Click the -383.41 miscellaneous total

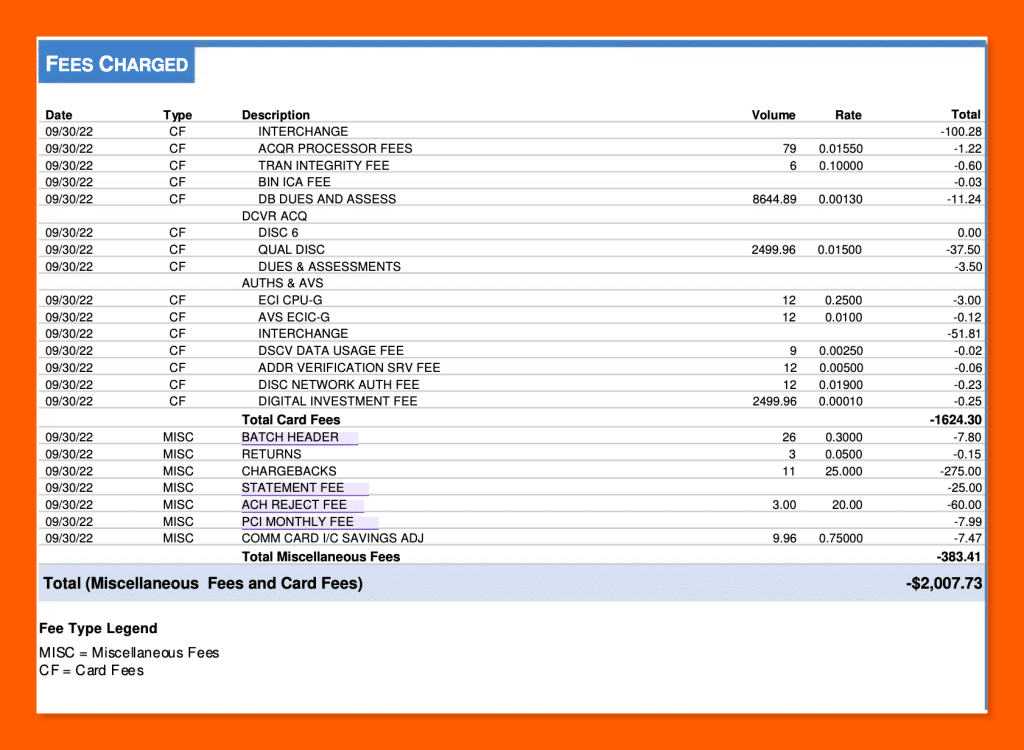point(959,557)
